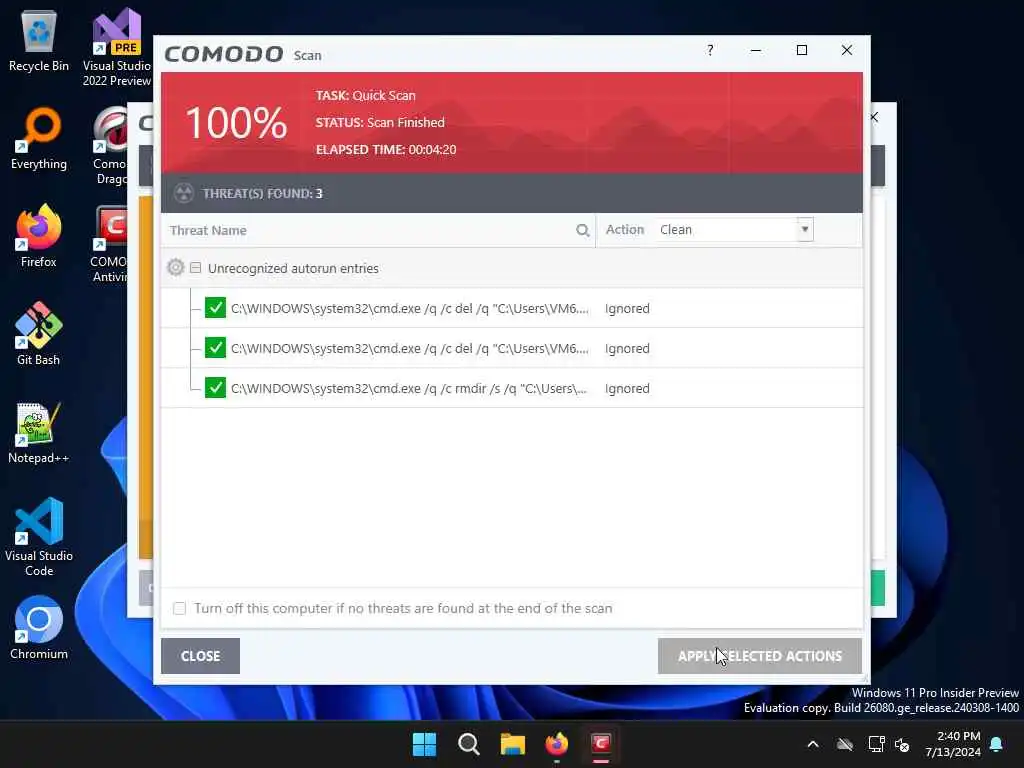The height and width of the screenshot is (768, 1024).
Task: Click the ELAPSED TIME: 00:04:20 text
Action: tap(386, 150)
